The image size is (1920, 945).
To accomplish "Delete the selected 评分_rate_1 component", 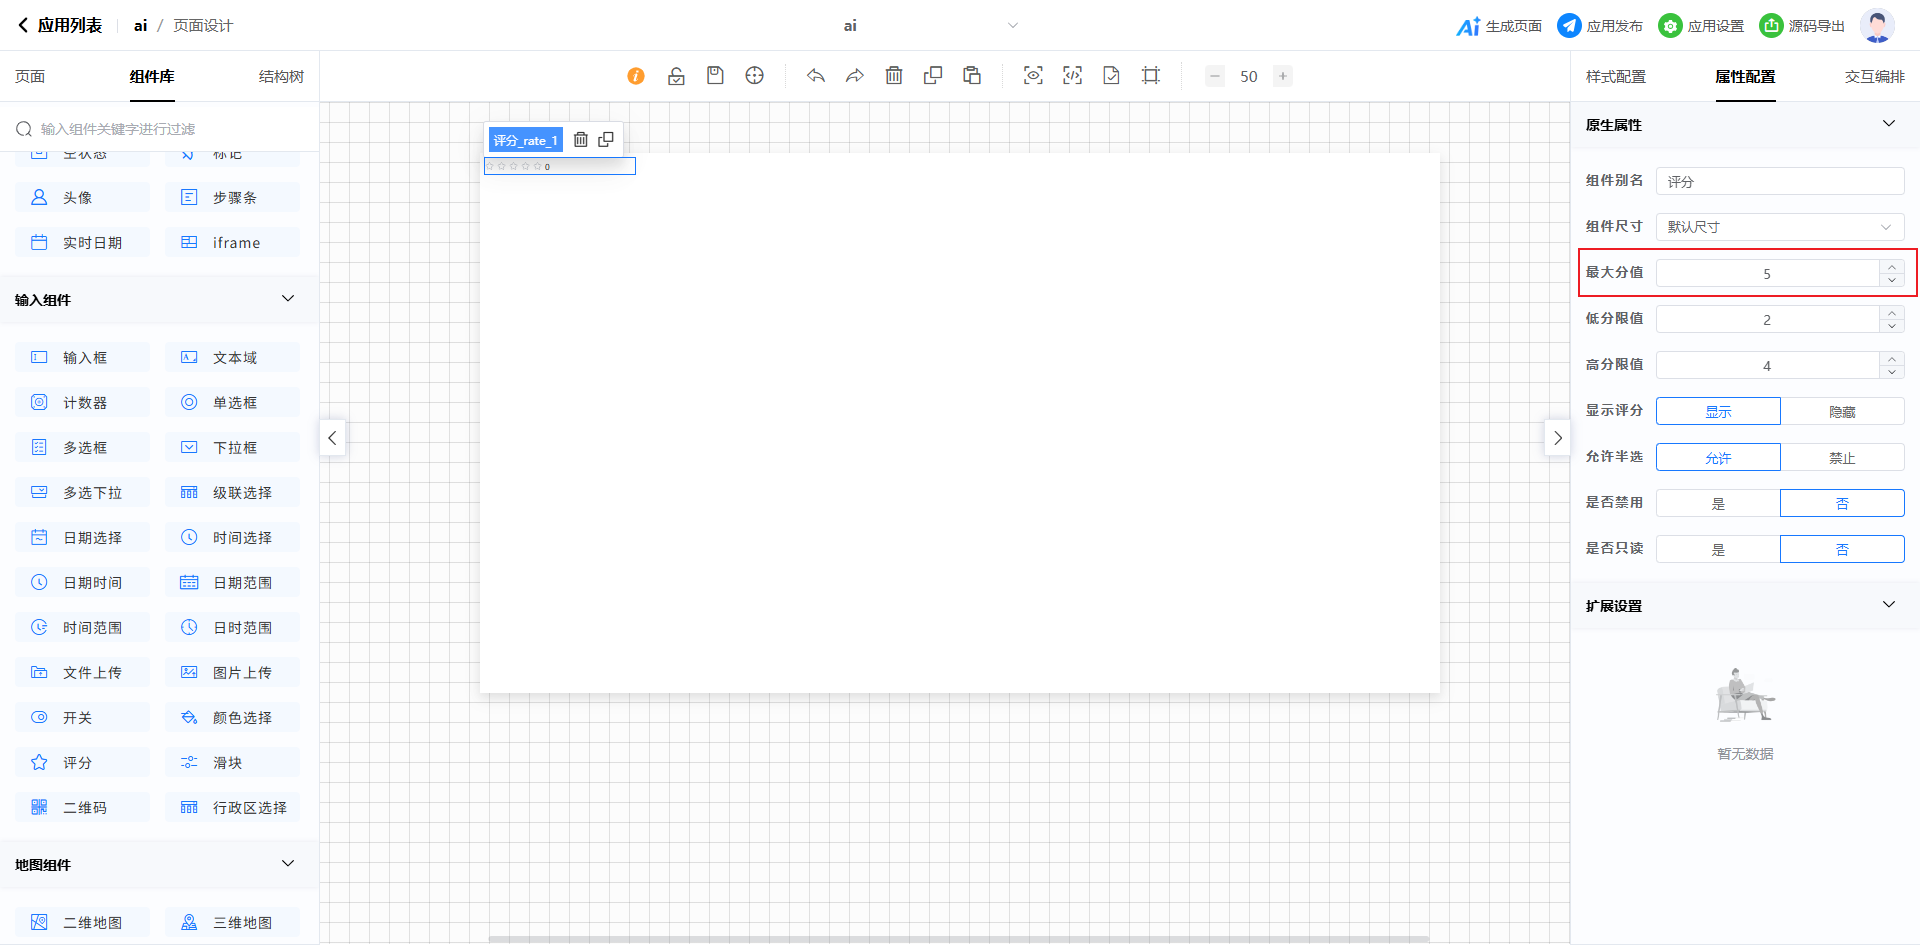I will coord(581,140).
